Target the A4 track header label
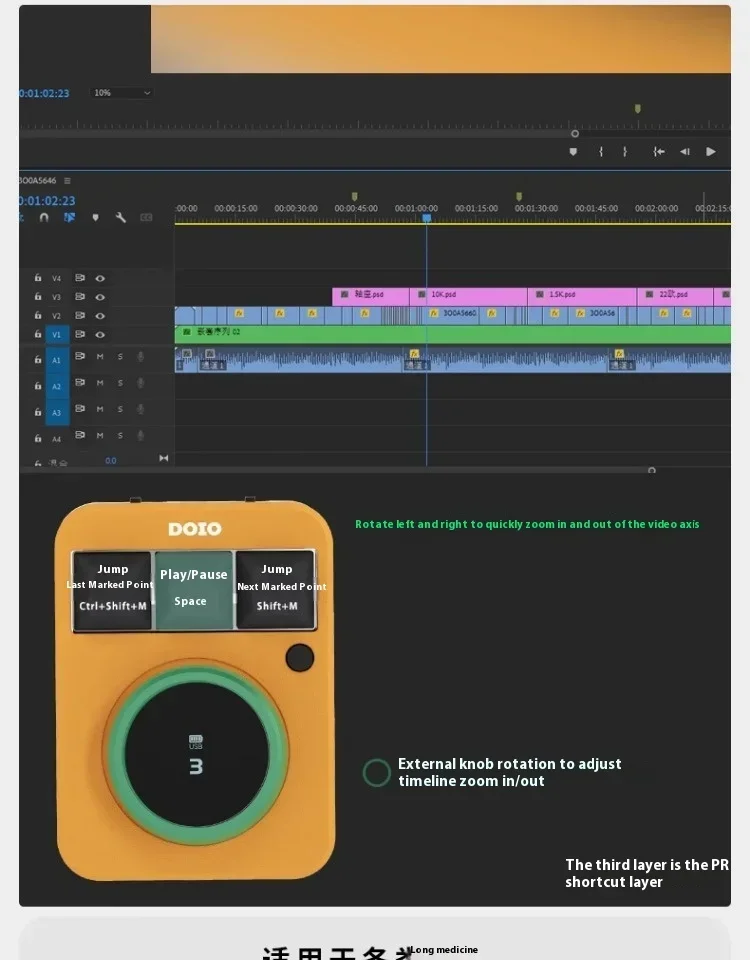The height and width of the screenshot is (960, 750). (56, 439)
